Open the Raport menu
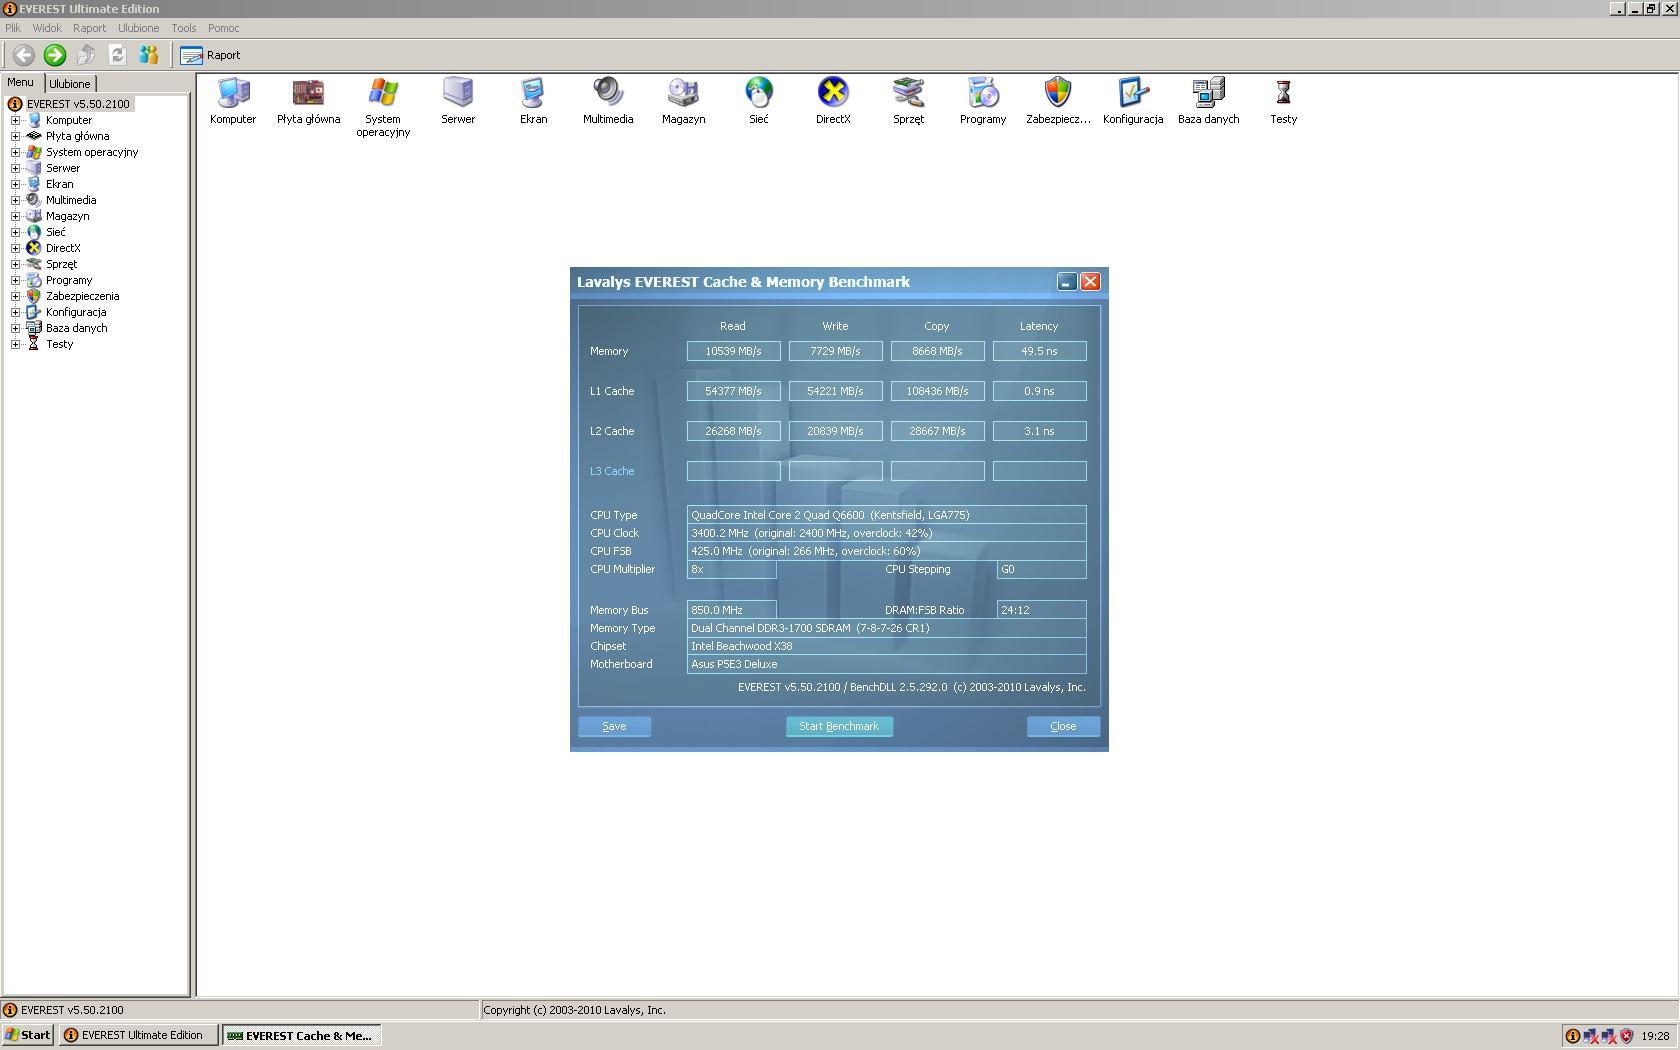1680x1050 pixels. (x=89, y=28)
